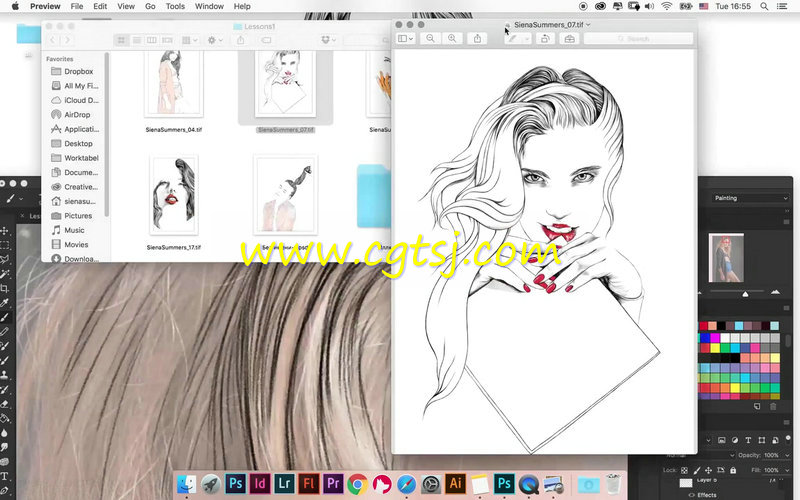This screenshot has height=500, width=800.
Task: Open the Go menu
Action: point(150,6)
